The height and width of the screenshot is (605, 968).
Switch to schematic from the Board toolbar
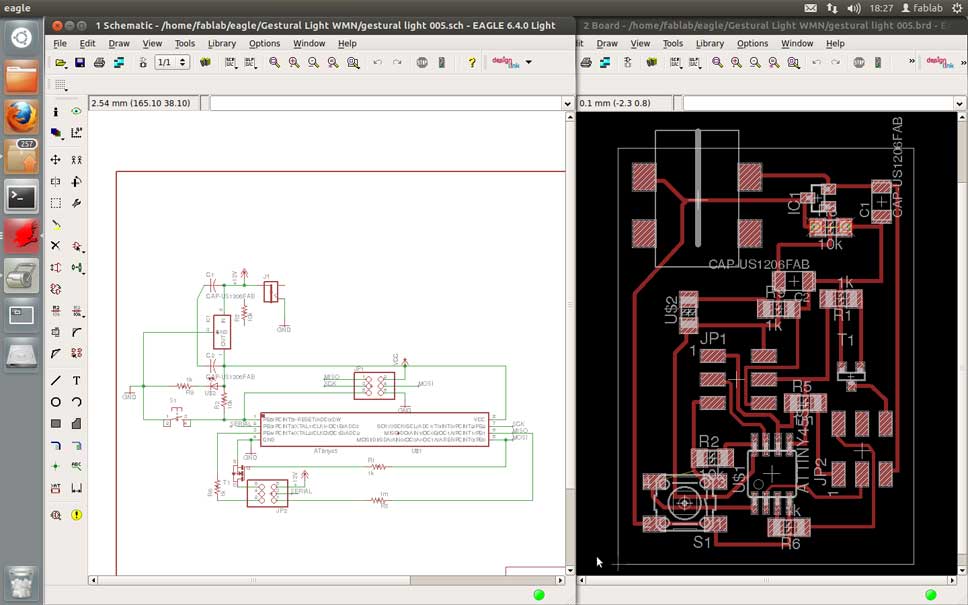tap(628, 62)
